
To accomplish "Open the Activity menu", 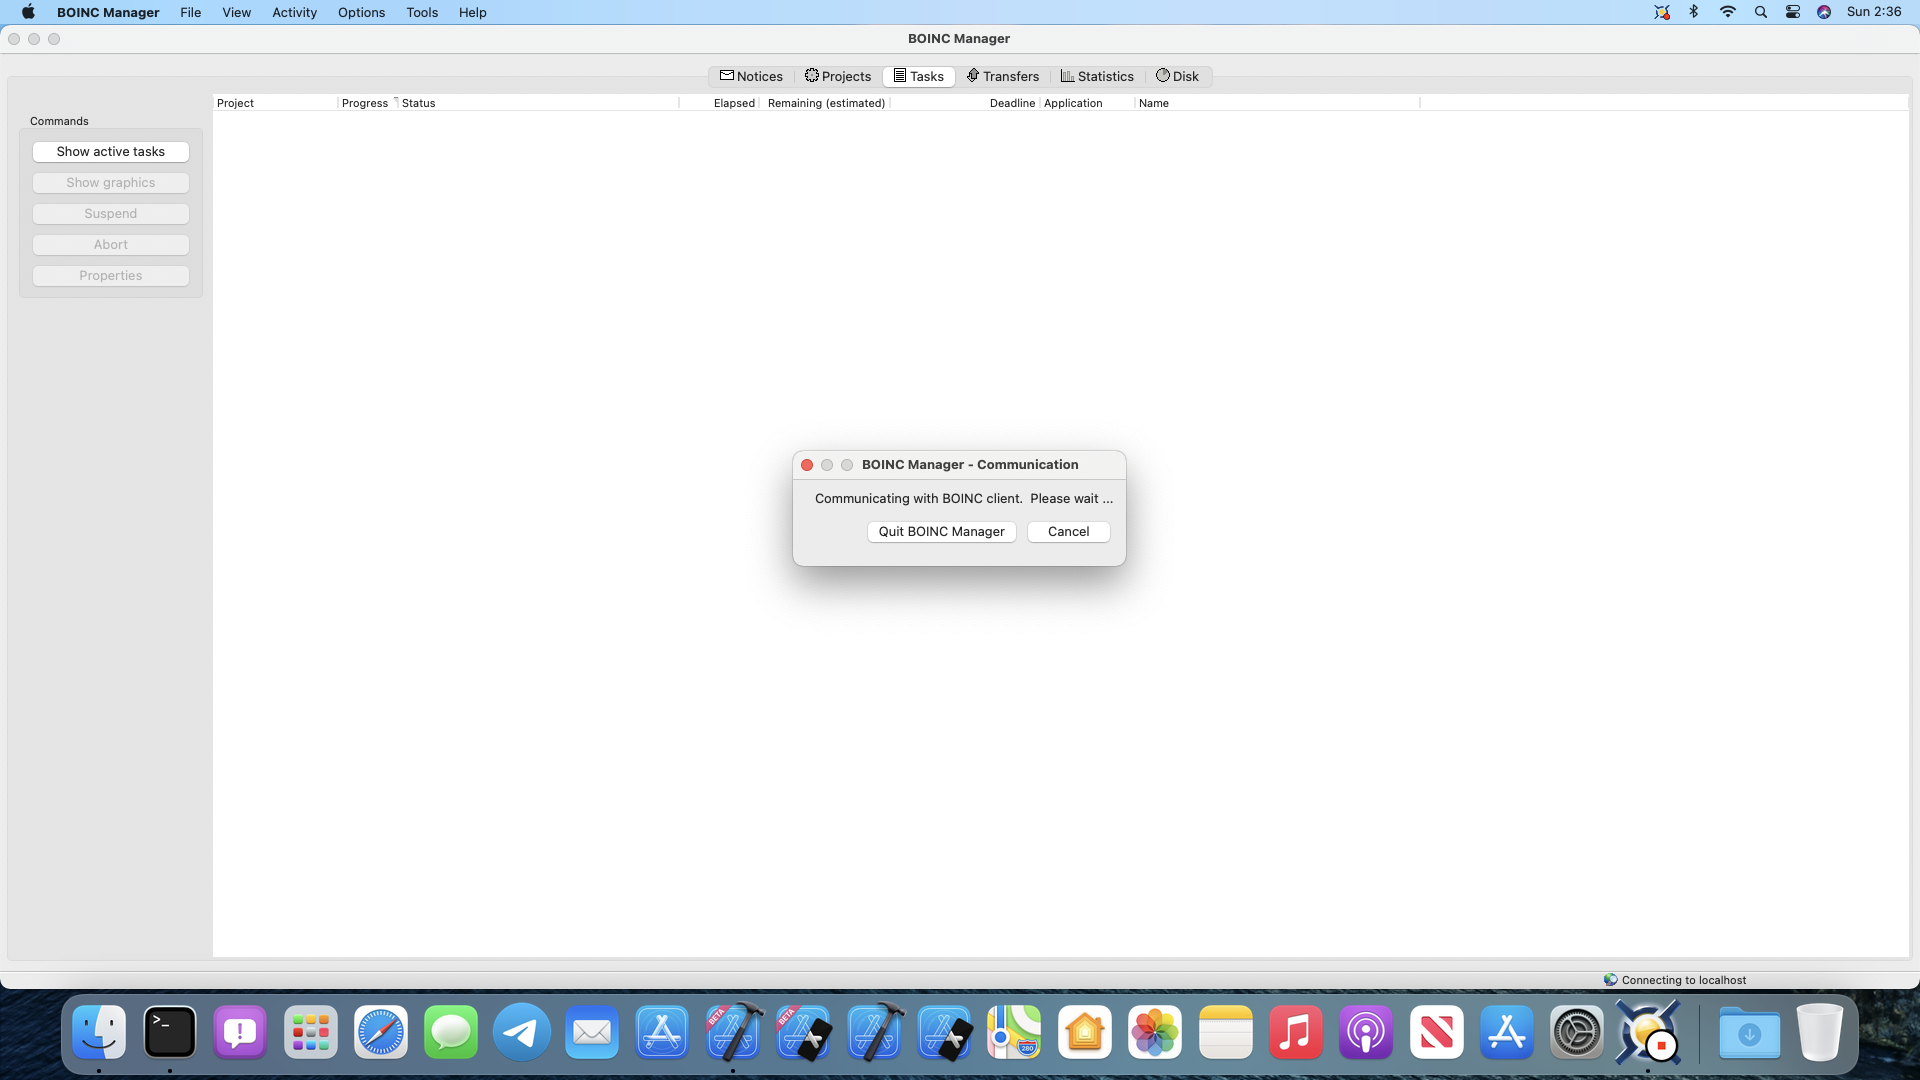I will tap(293, 12).
